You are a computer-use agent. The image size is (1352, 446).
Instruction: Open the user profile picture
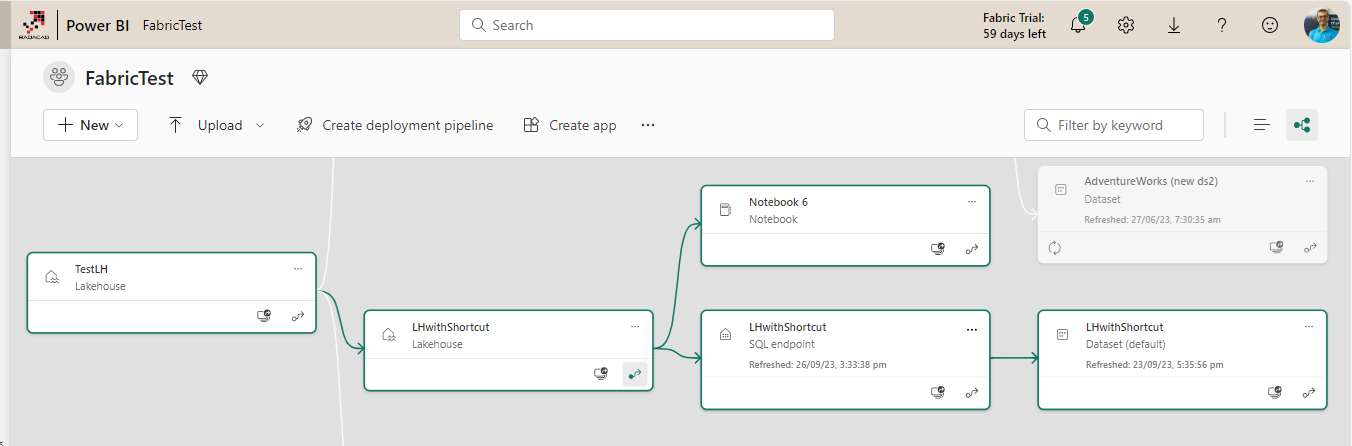pos(1321,25)
